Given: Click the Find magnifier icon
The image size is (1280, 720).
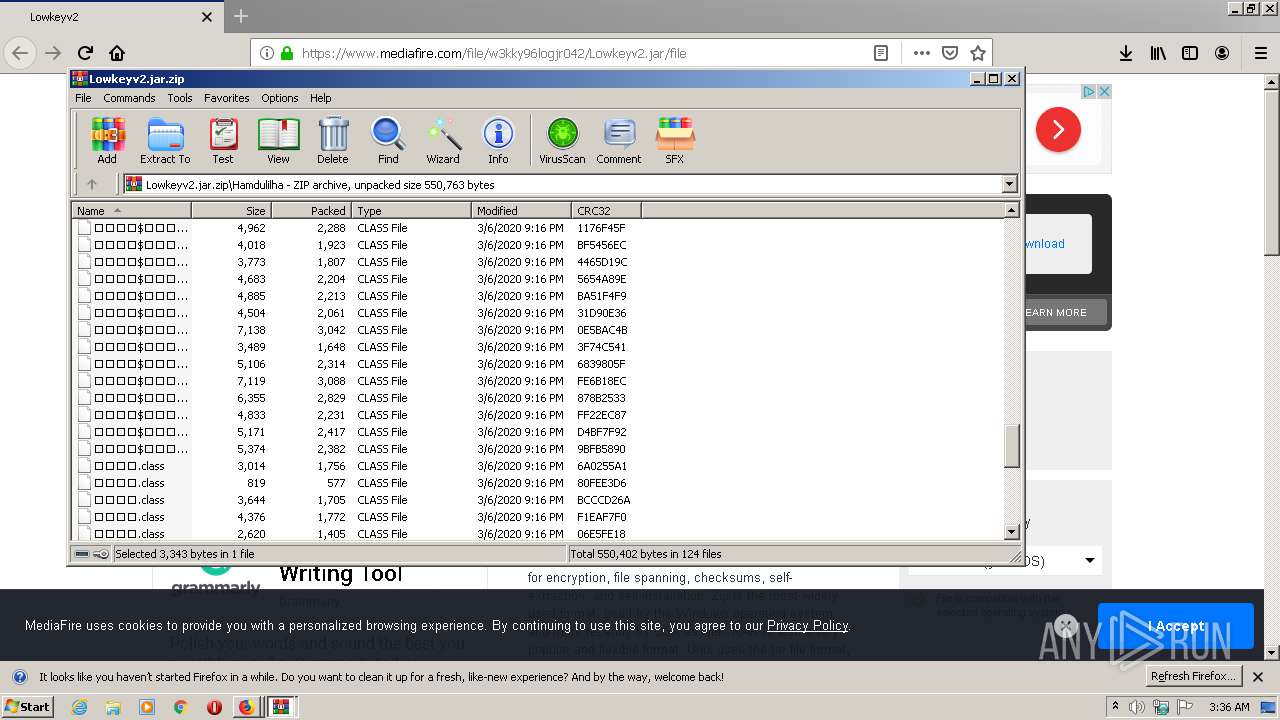Looking at the screenshot, I should (388, 140).
